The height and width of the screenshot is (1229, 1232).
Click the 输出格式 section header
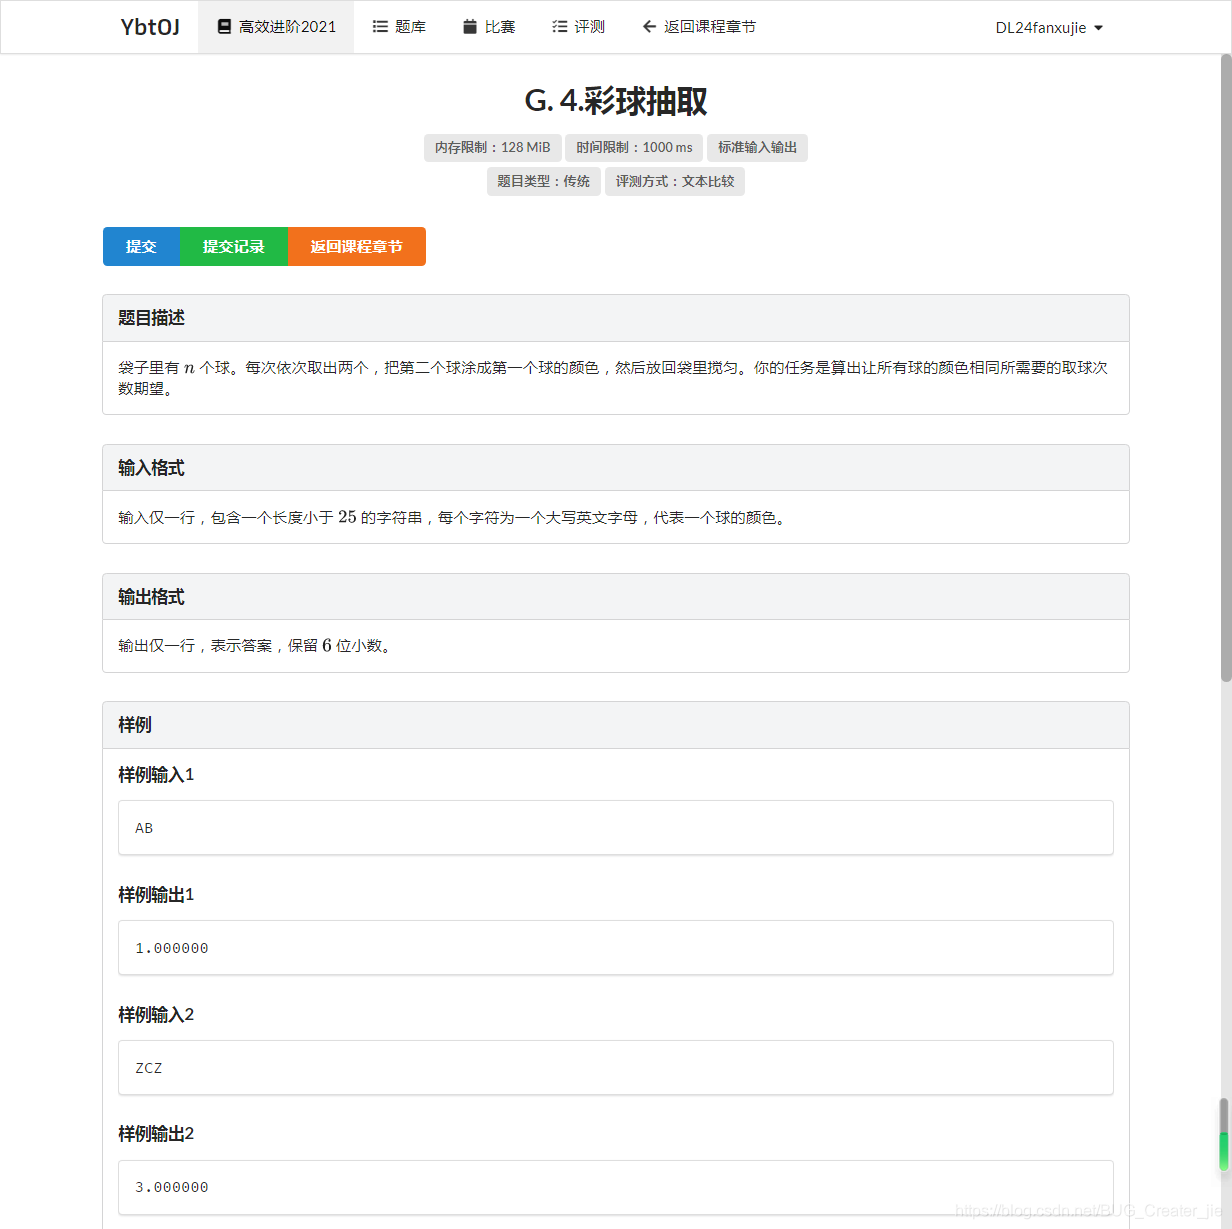(x=616, y=597)
